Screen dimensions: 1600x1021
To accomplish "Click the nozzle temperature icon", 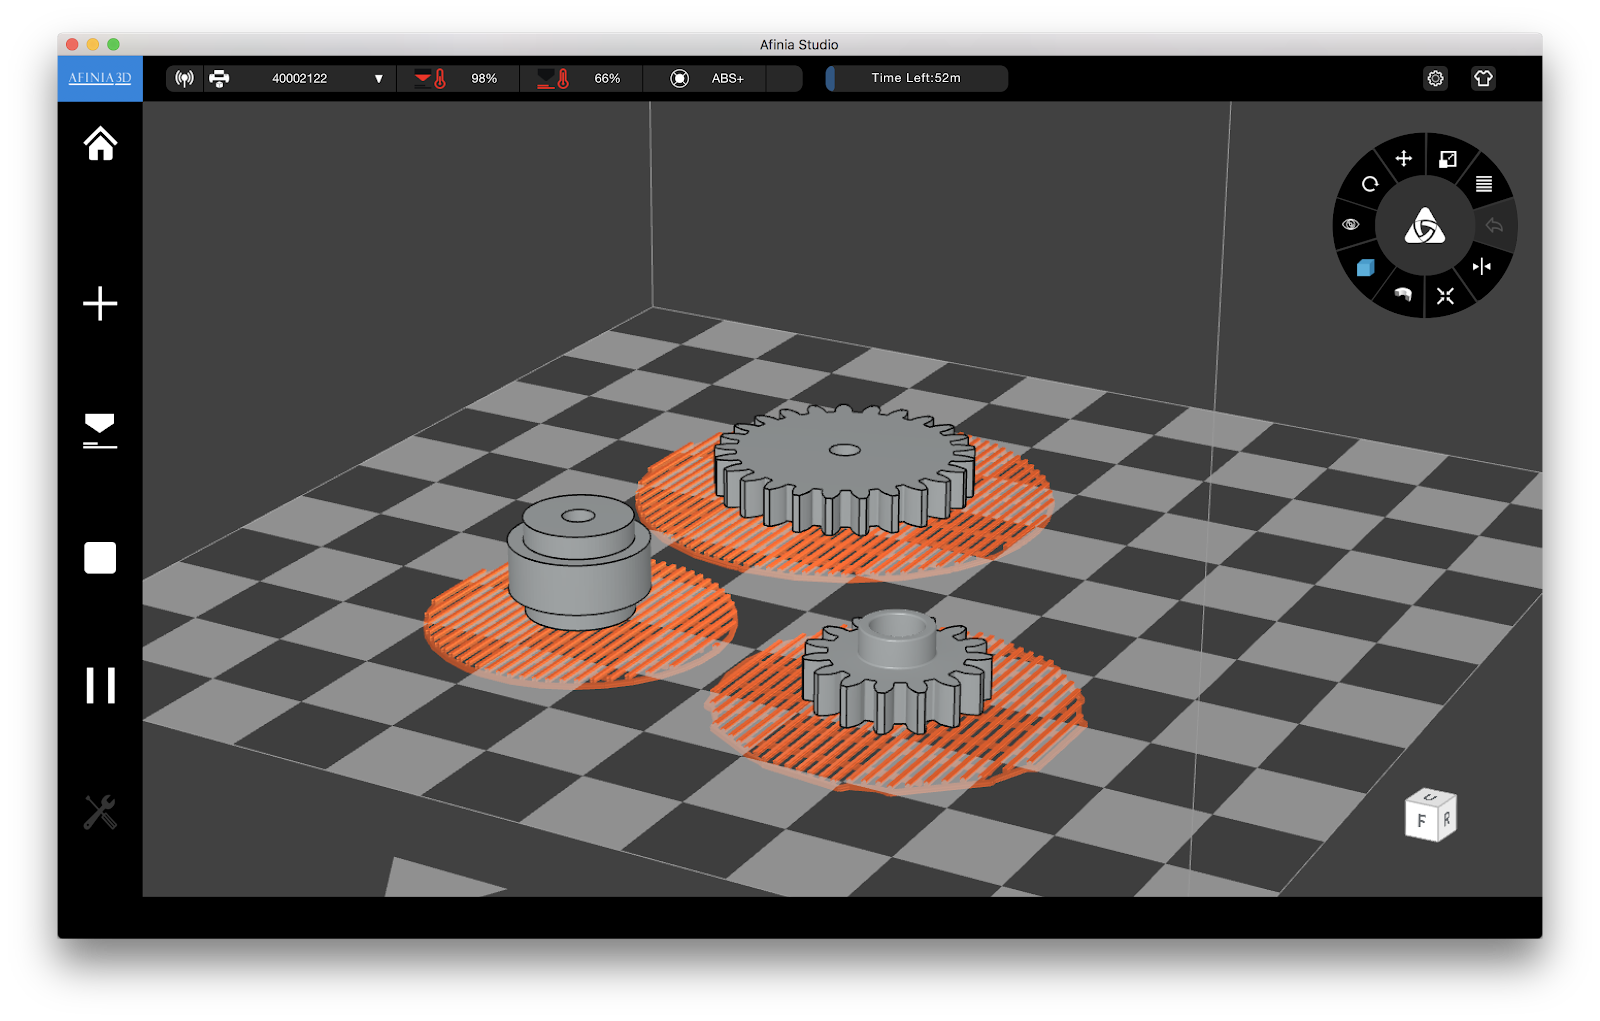I will coord(431,78).
